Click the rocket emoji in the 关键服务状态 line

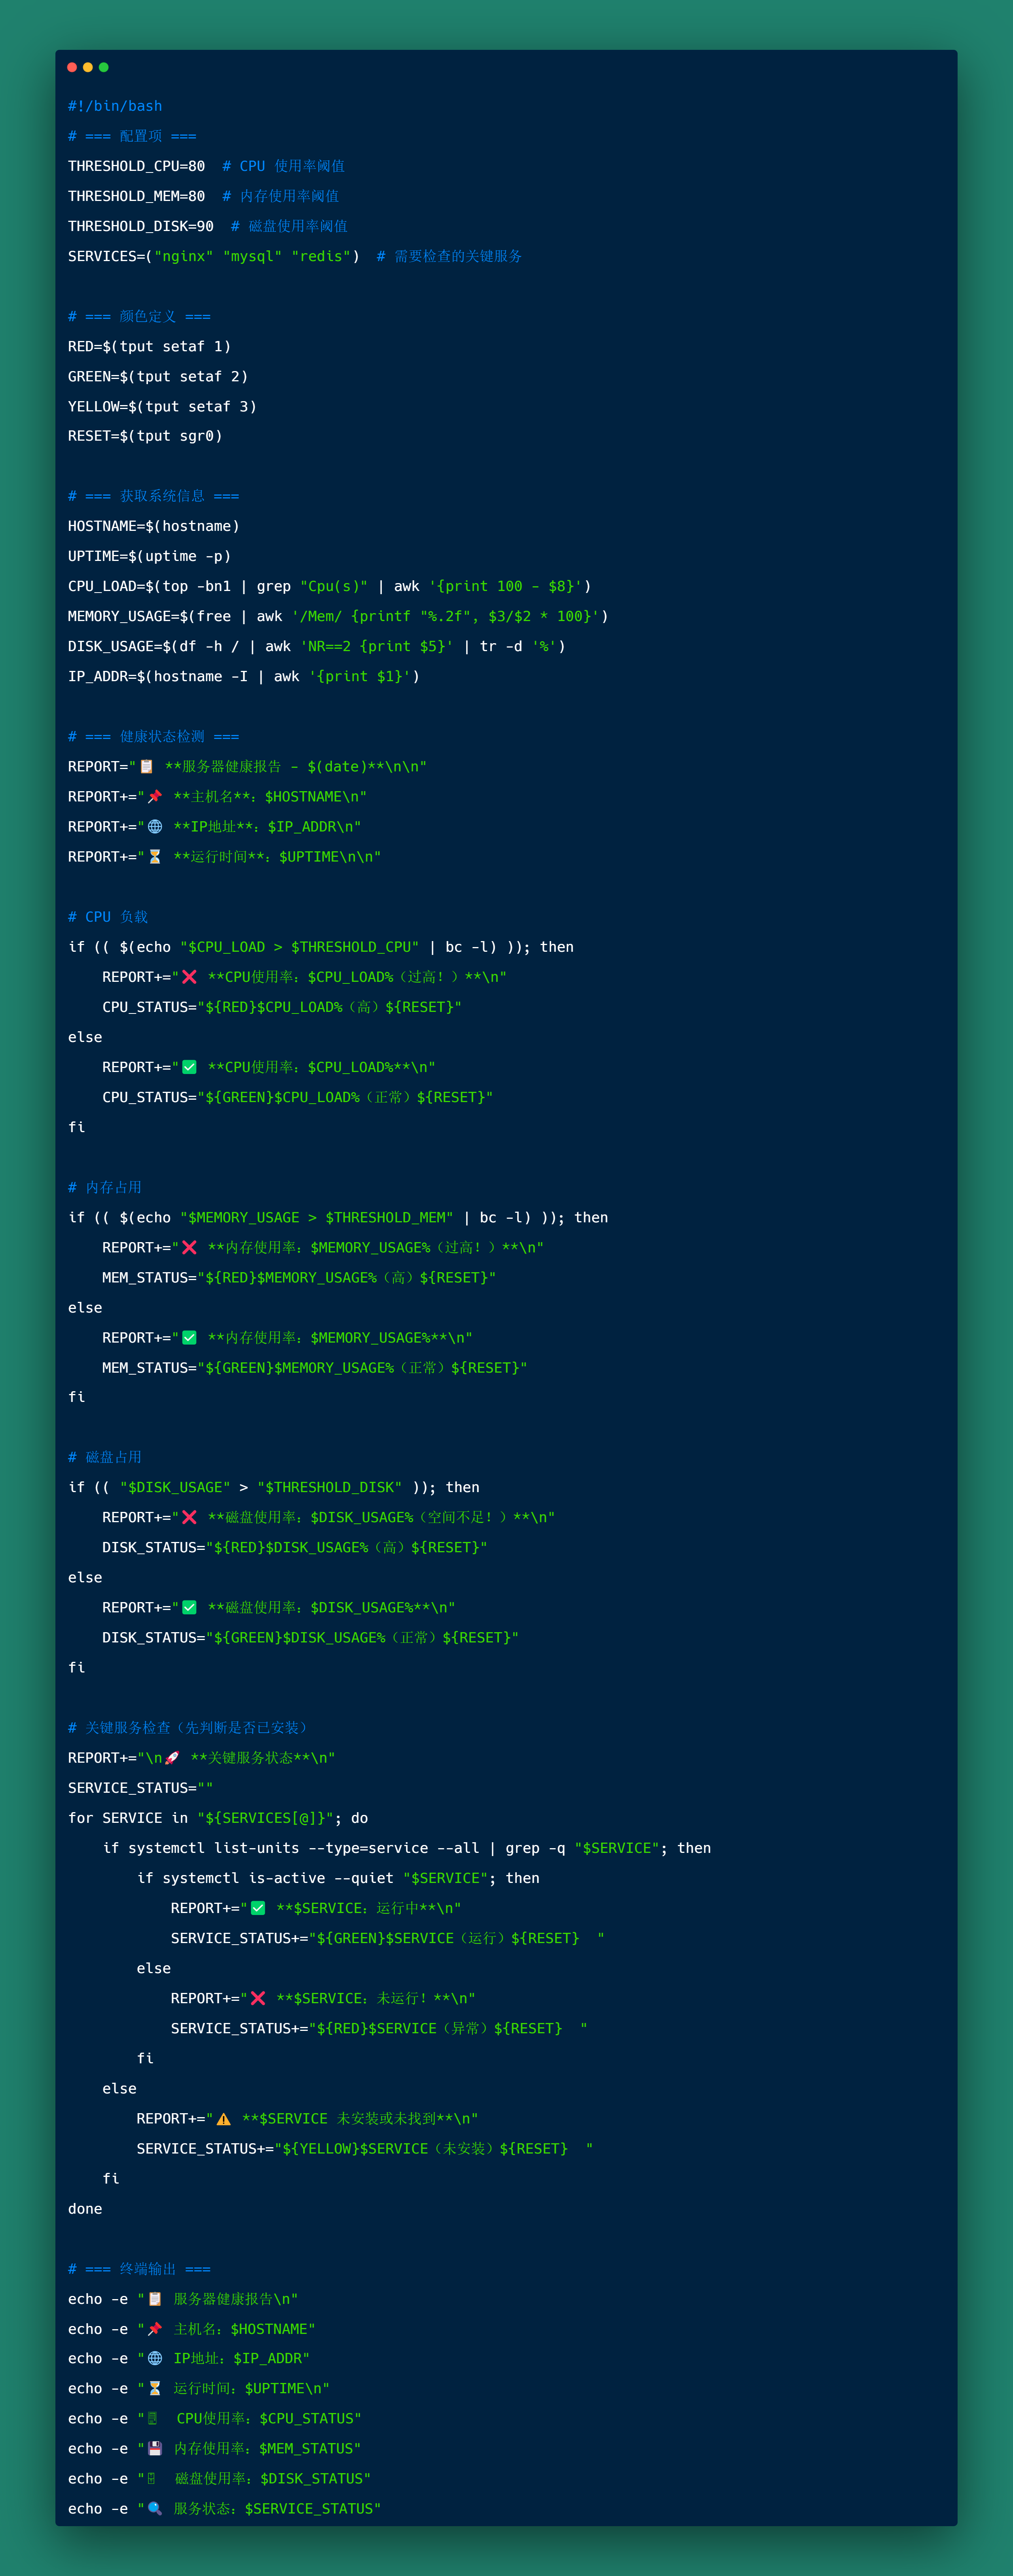[x=172, y=1757]
